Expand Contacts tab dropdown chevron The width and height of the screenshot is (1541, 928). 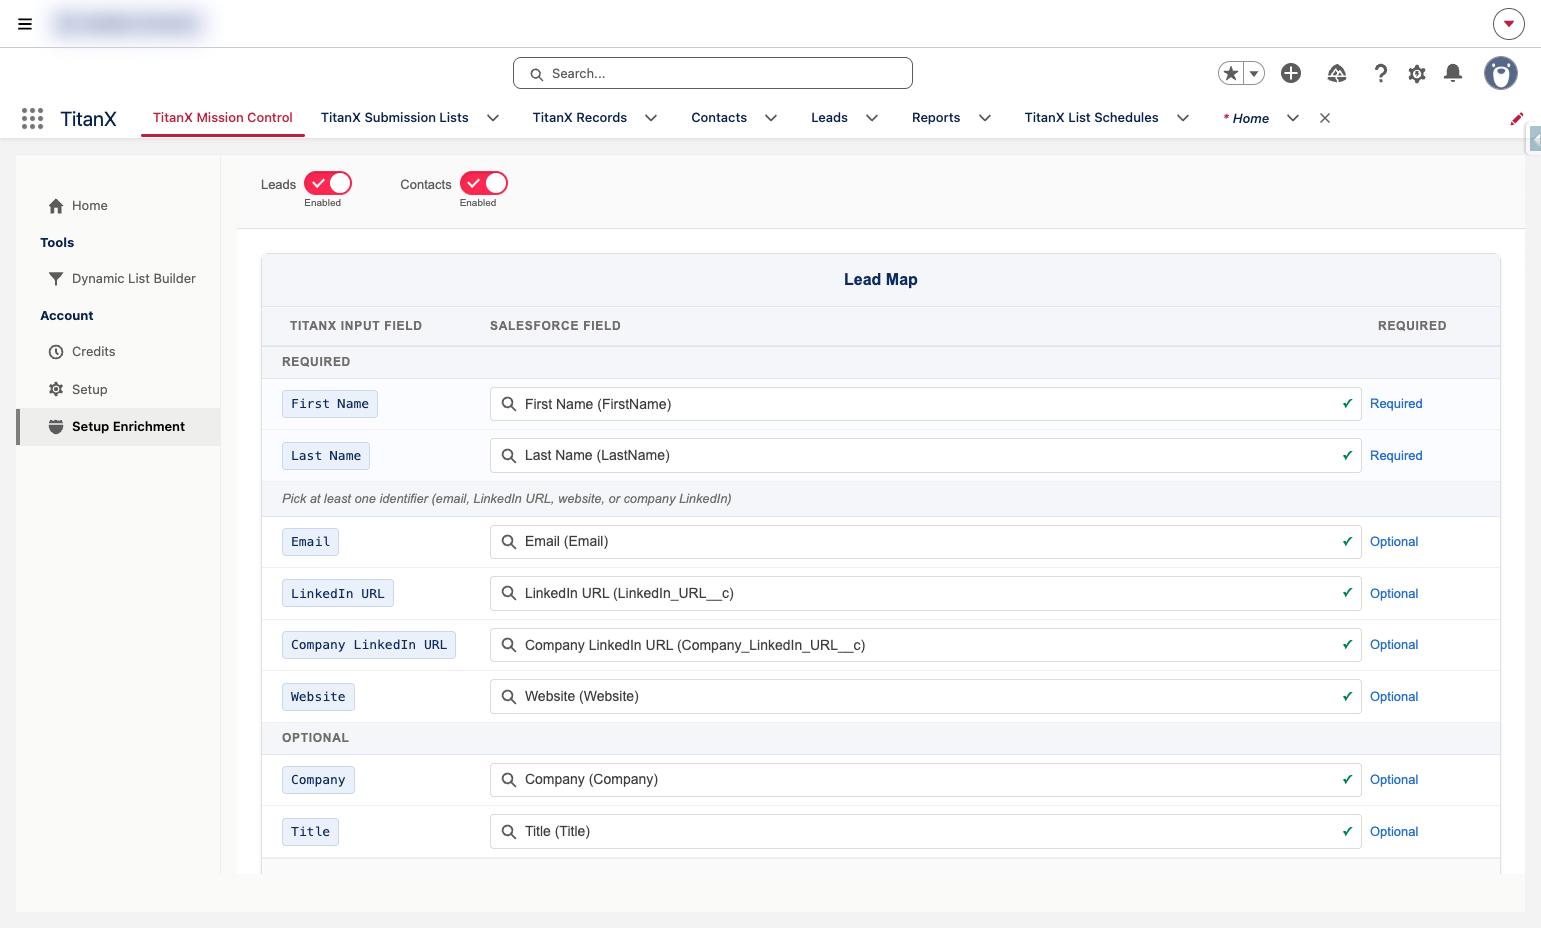771,118
